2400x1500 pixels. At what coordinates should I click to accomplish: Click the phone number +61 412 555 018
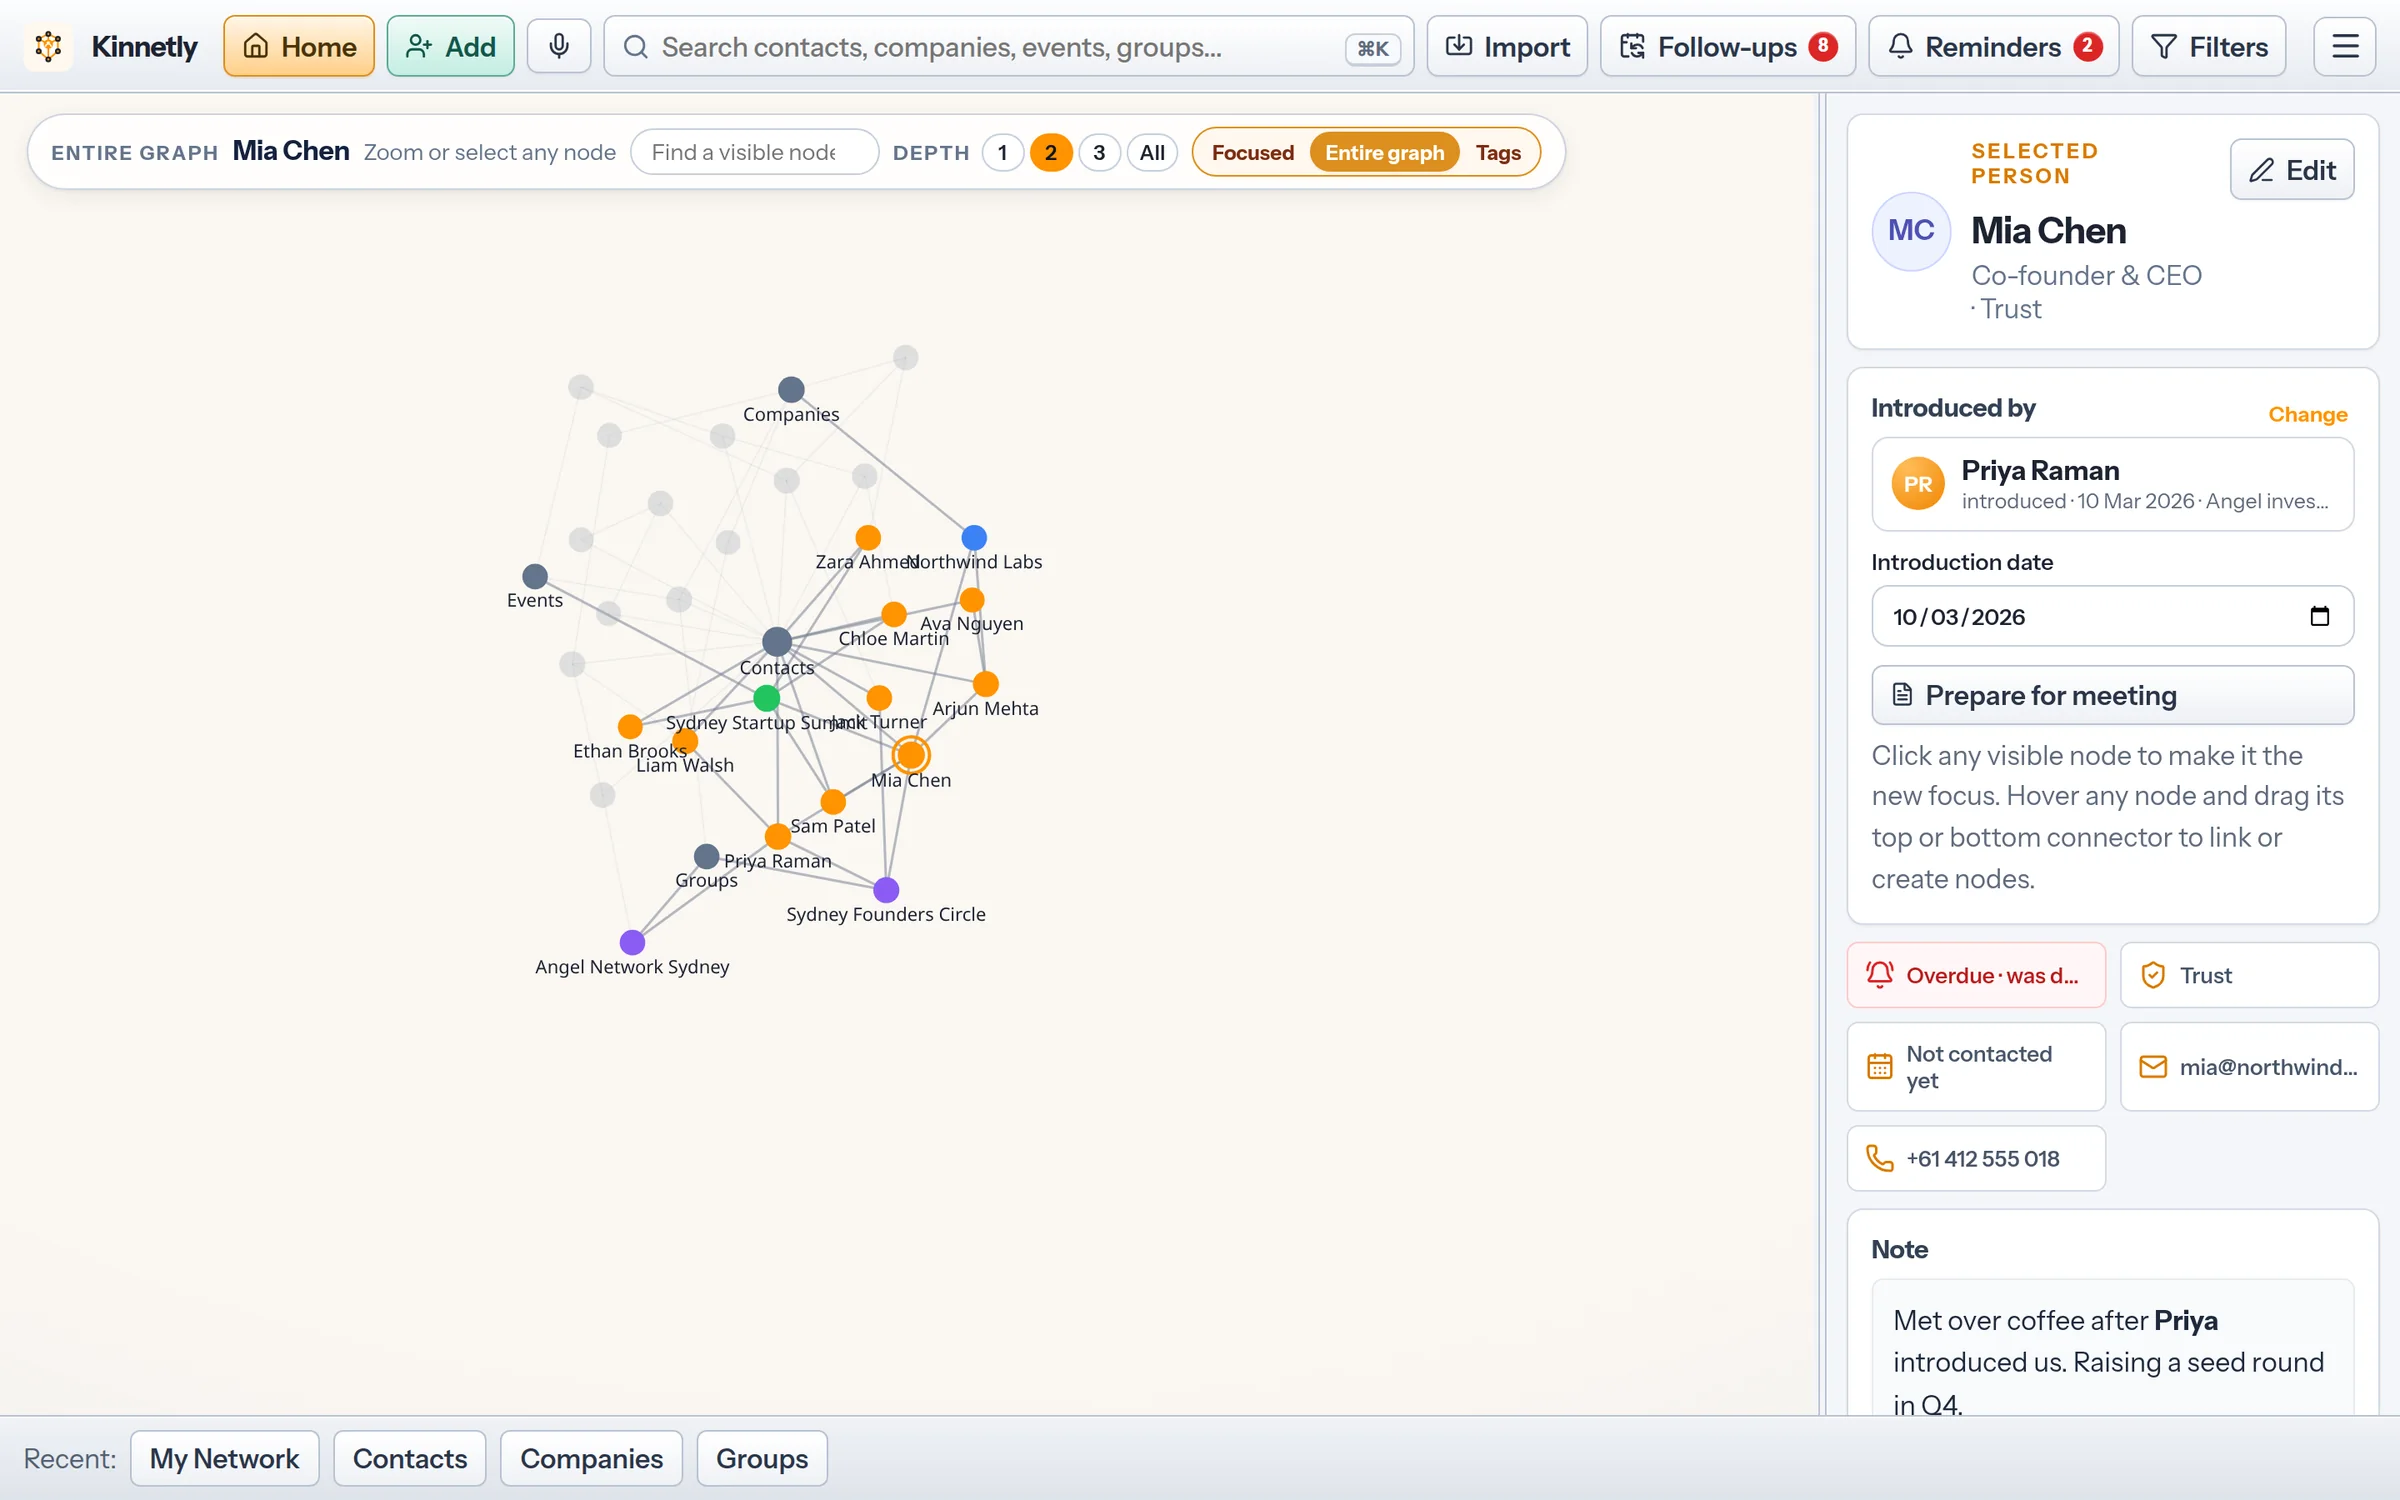pos(1976,1158)
